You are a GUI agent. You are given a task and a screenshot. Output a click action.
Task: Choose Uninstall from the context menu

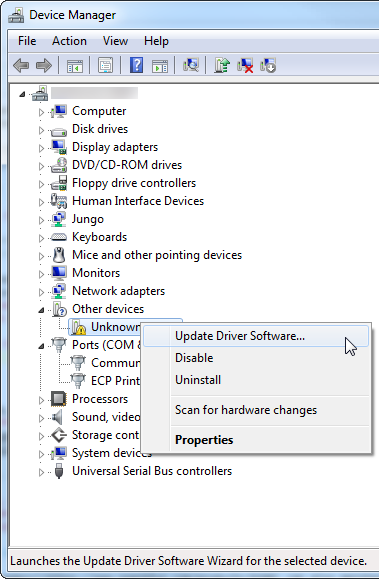[x=256, y=380]
